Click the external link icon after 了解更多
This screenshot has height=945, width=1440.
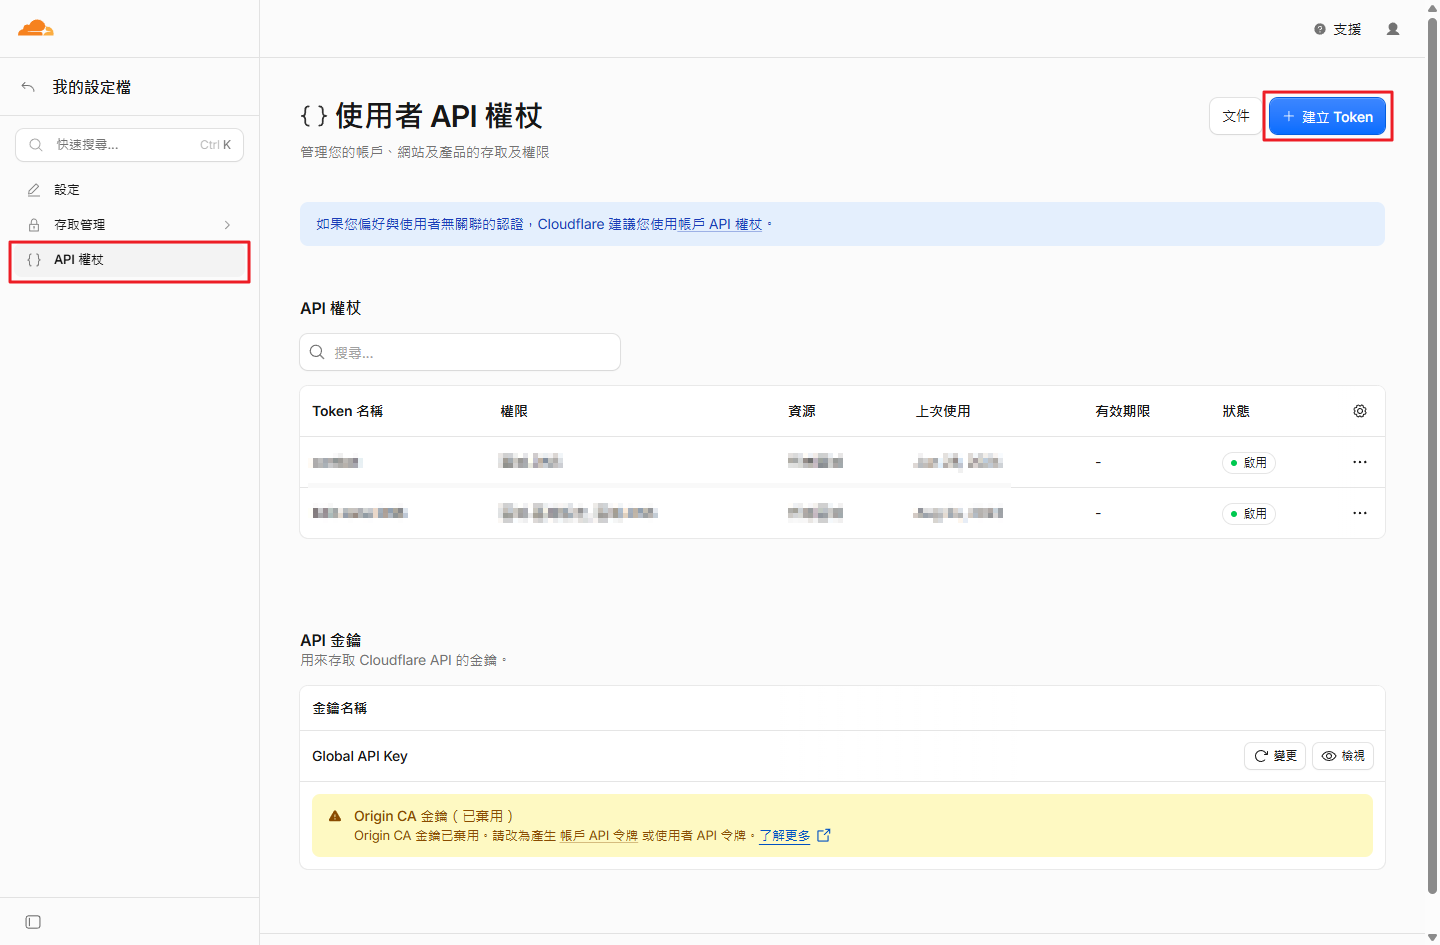coord(824,836)
